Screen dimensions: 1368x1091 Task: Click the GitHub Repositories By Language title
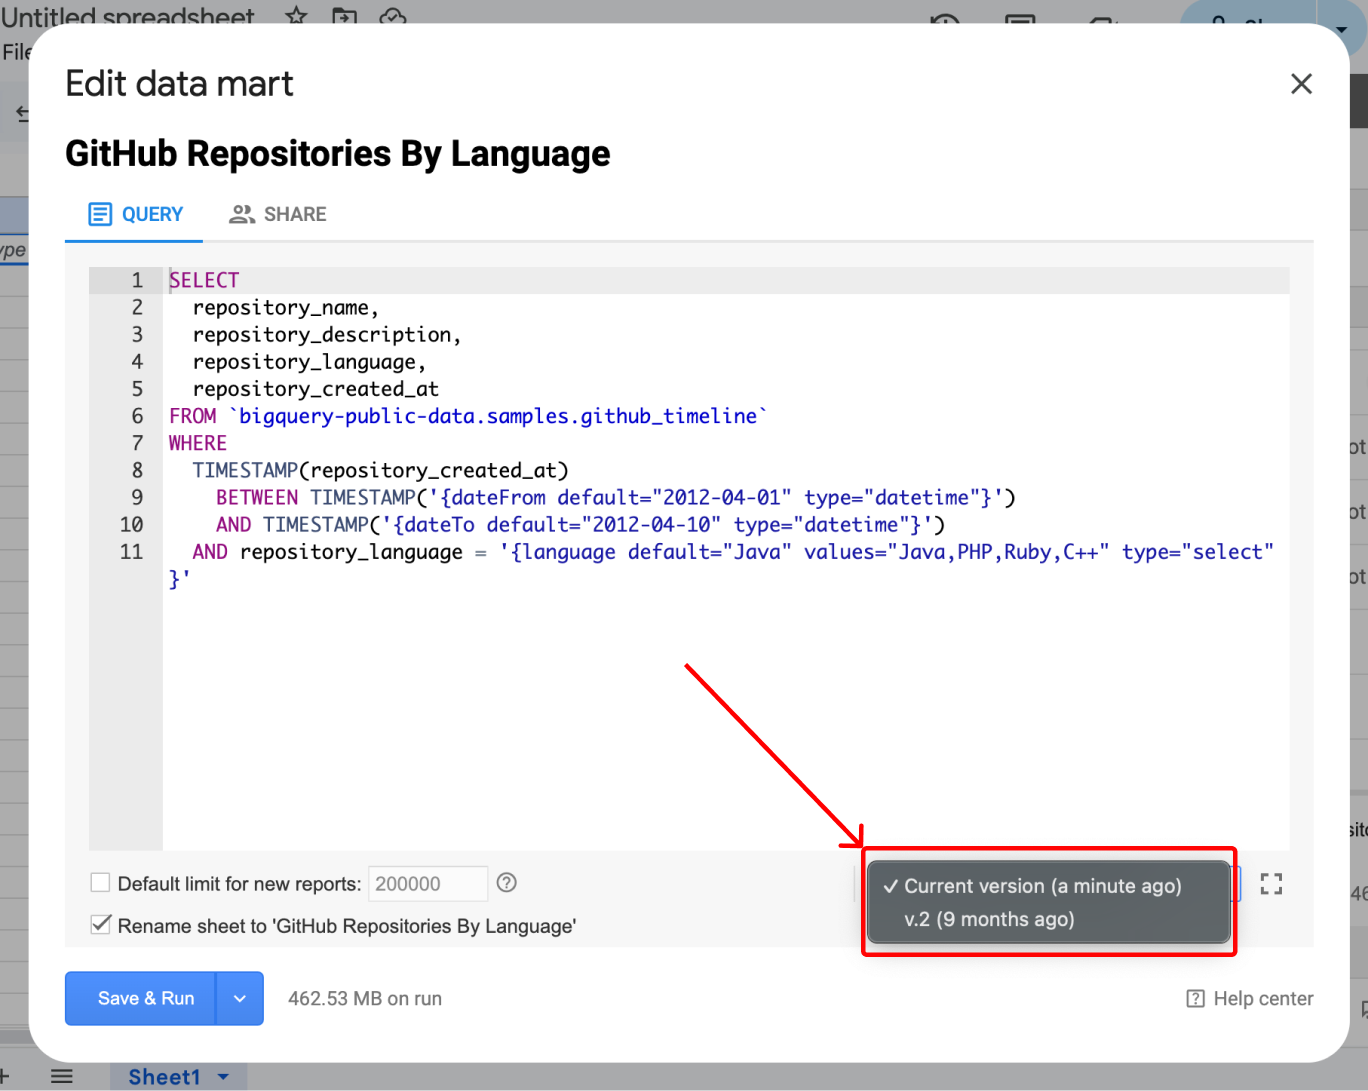(x=338, y=154)
